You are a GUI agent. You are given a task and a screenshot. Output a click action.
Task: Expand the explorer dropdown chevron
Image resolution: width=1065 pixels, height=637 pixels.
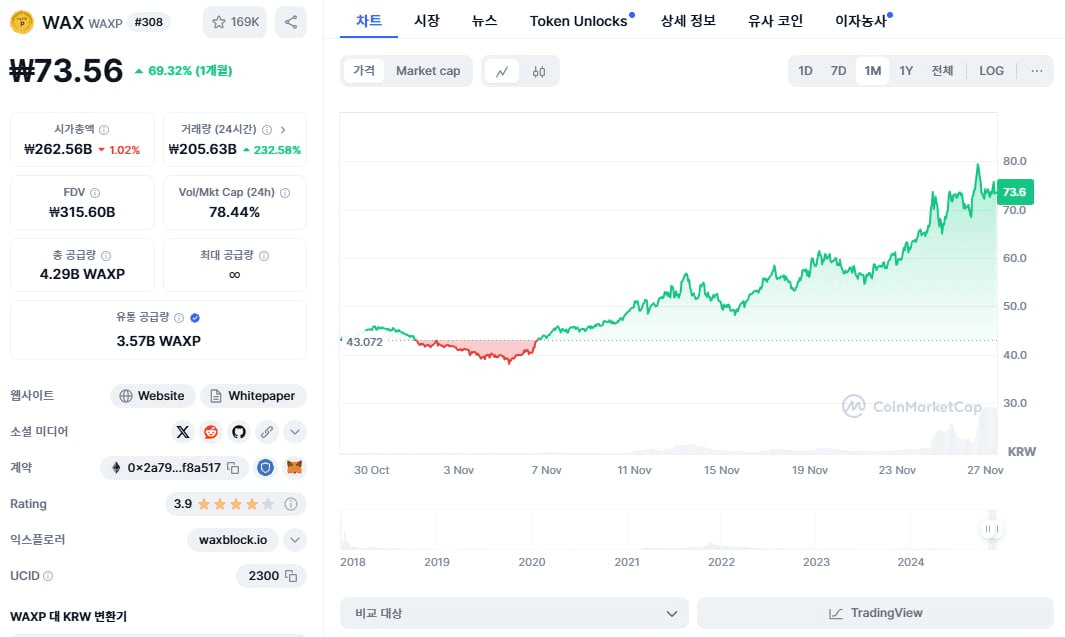pos(295,540)
